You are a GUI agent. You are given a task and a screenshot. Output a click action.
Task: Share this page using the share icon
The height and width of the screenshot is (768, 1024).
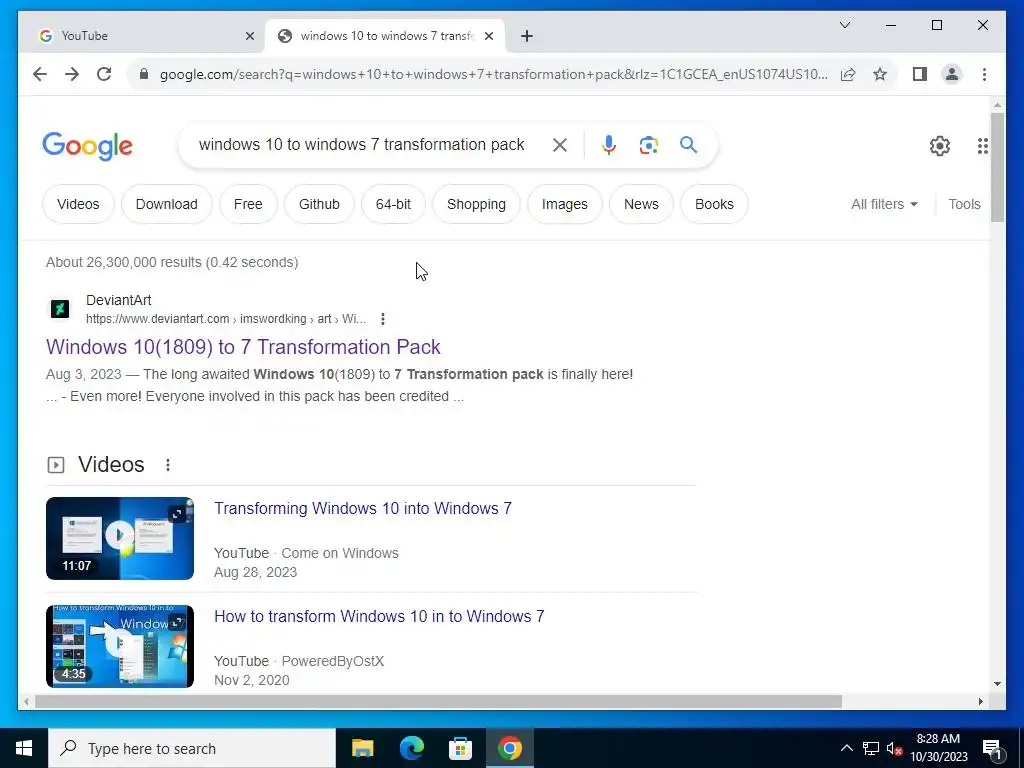point(848,74)
